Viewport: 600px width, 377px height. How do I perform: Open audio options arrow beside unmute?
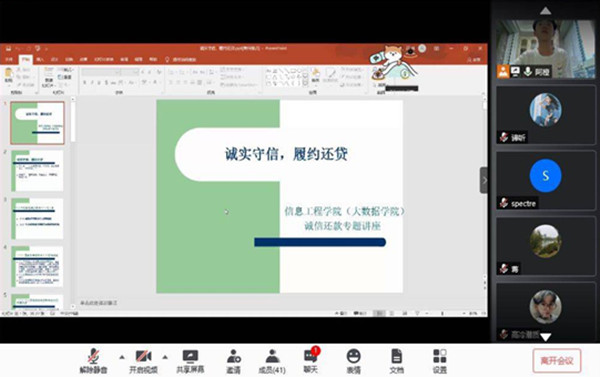click(x=122, y=357)
